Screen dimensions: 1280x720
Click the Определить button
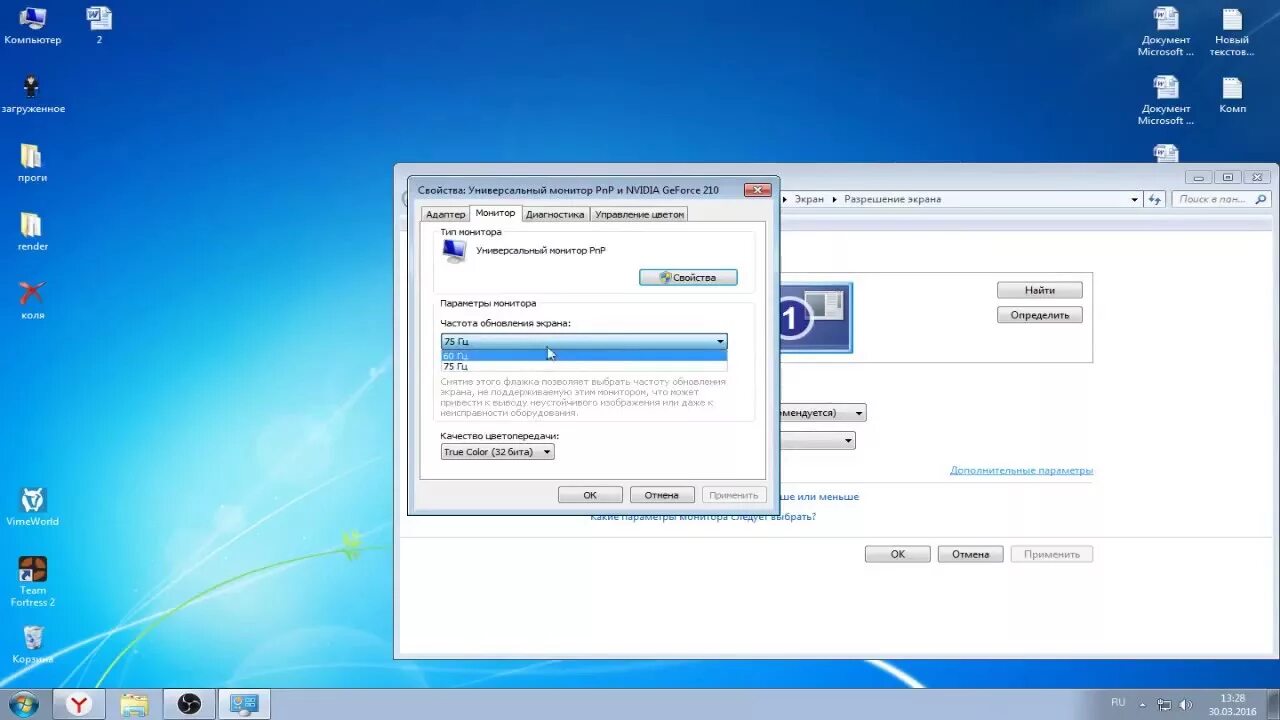pyautogui.click(x=1040, y=315)
